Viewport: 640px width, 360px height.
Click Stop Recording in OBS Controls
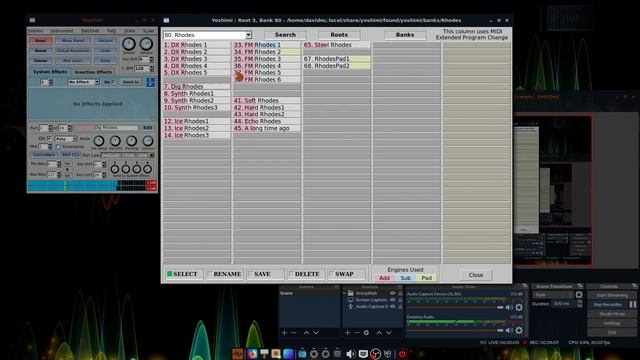607,304
